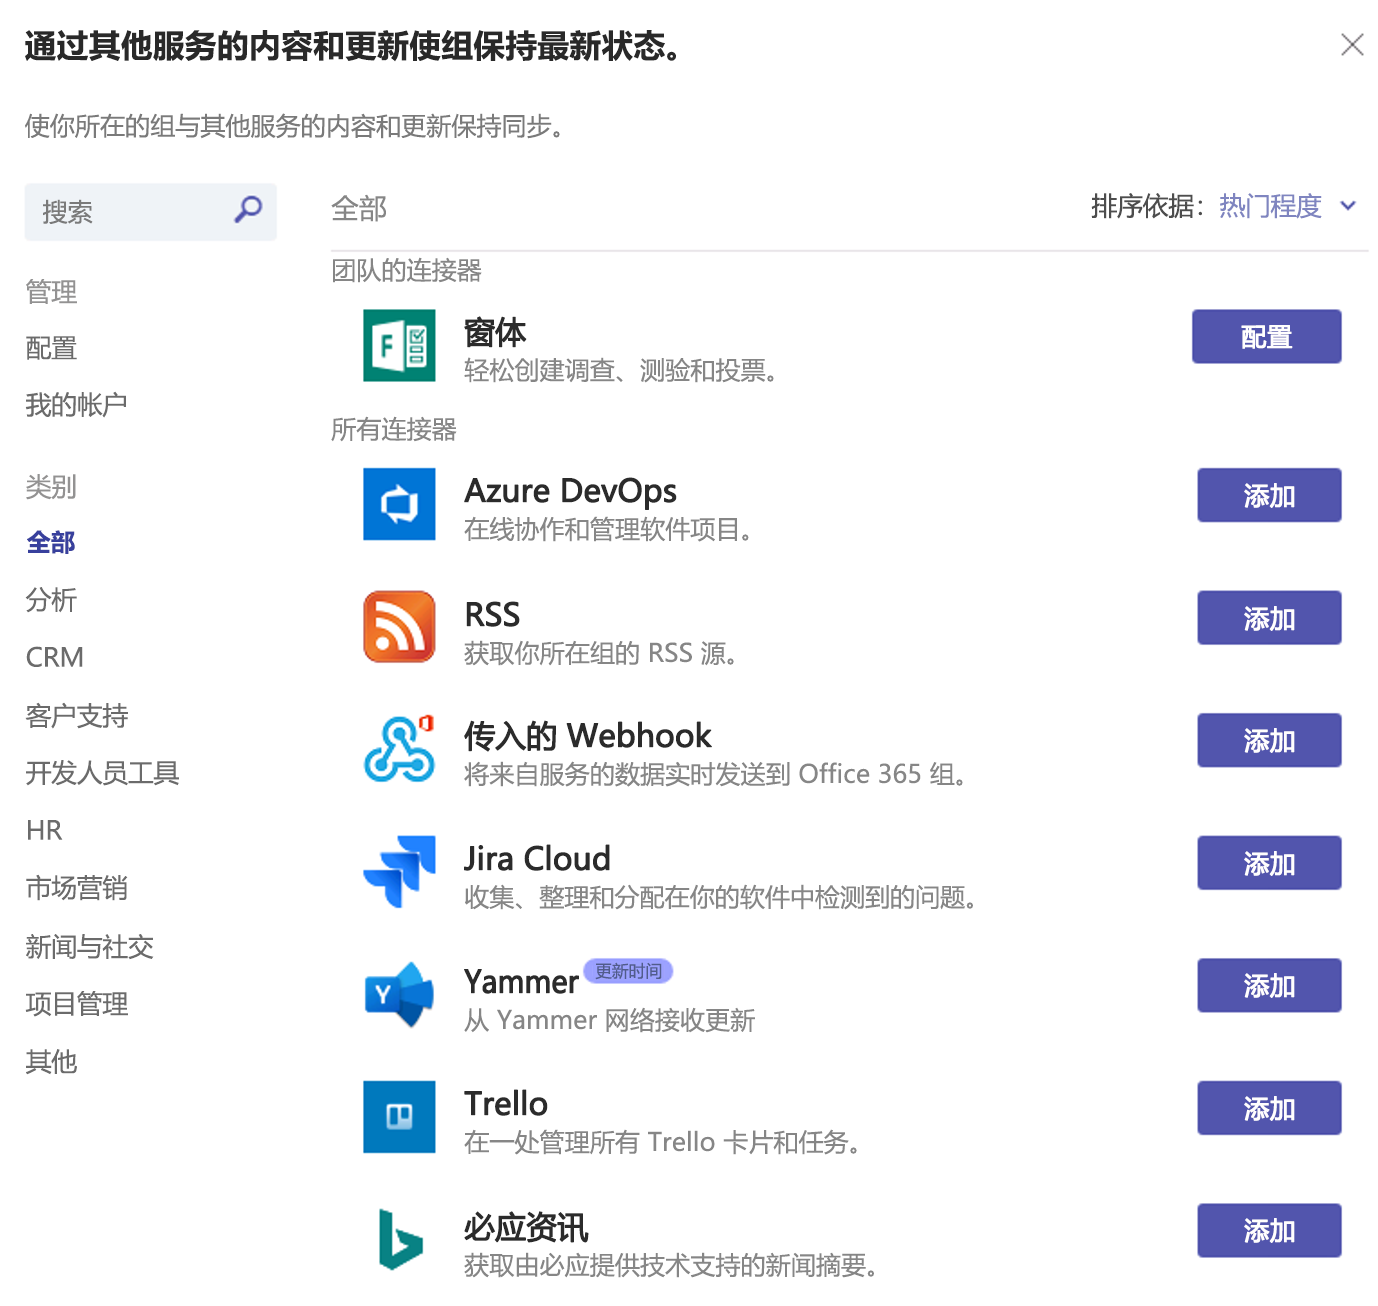The width and height of the screenshot is (1378, 1306).
Task: Click description 轻松创建调查、测验和投票。
Action: tap(621, 370)
